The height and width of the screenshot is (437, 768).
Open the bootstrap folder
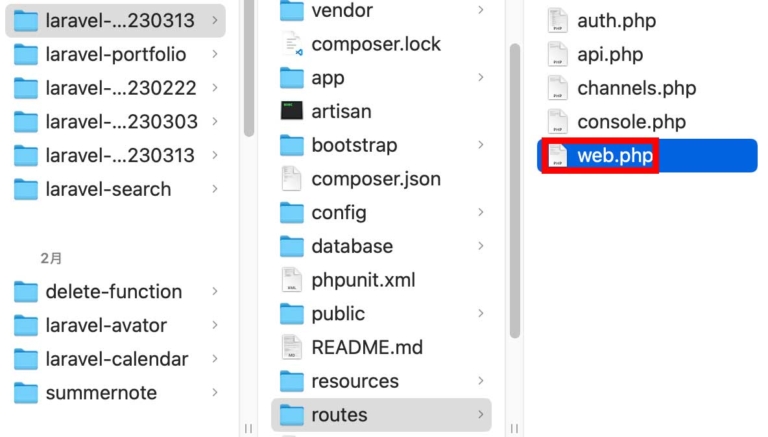point(354,145)
